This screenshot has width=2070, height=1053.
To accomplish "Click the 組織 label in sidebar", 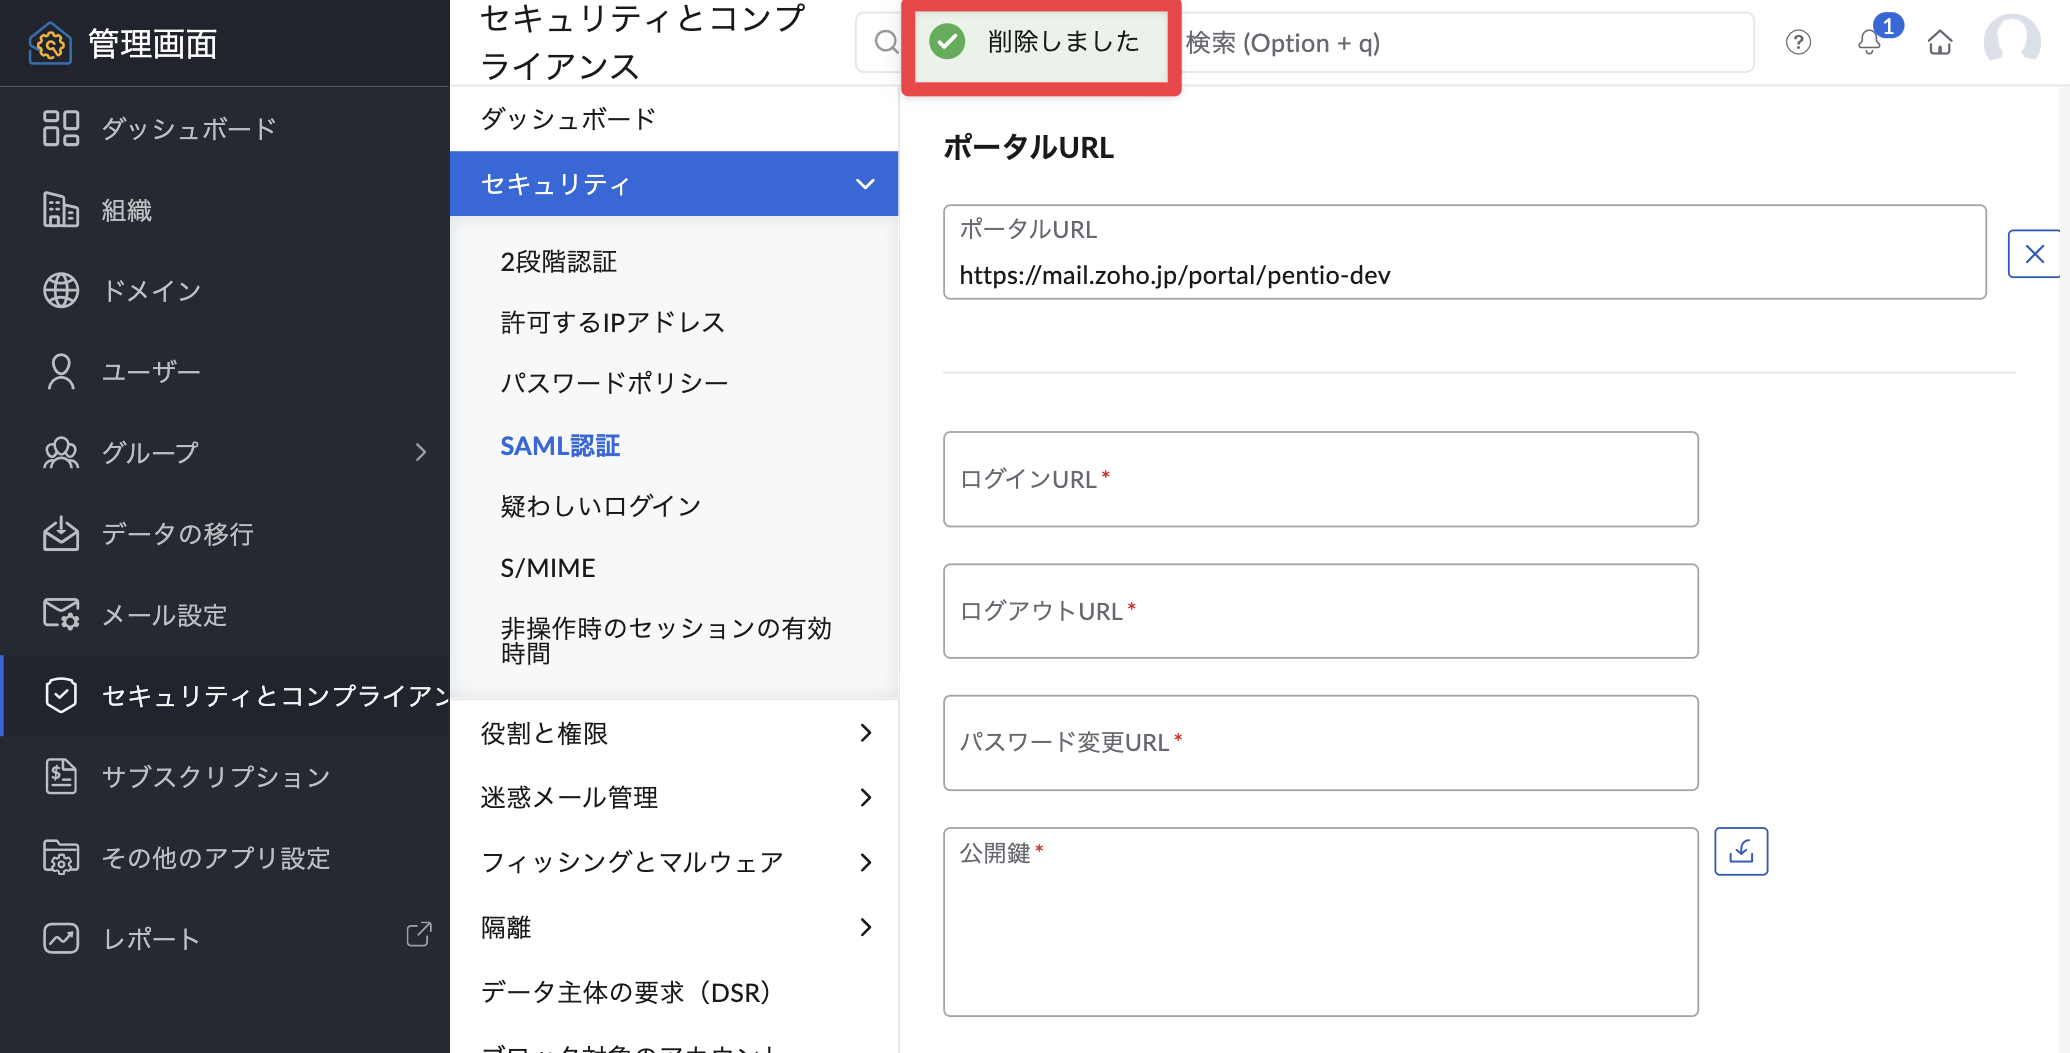I will (126, 210).
